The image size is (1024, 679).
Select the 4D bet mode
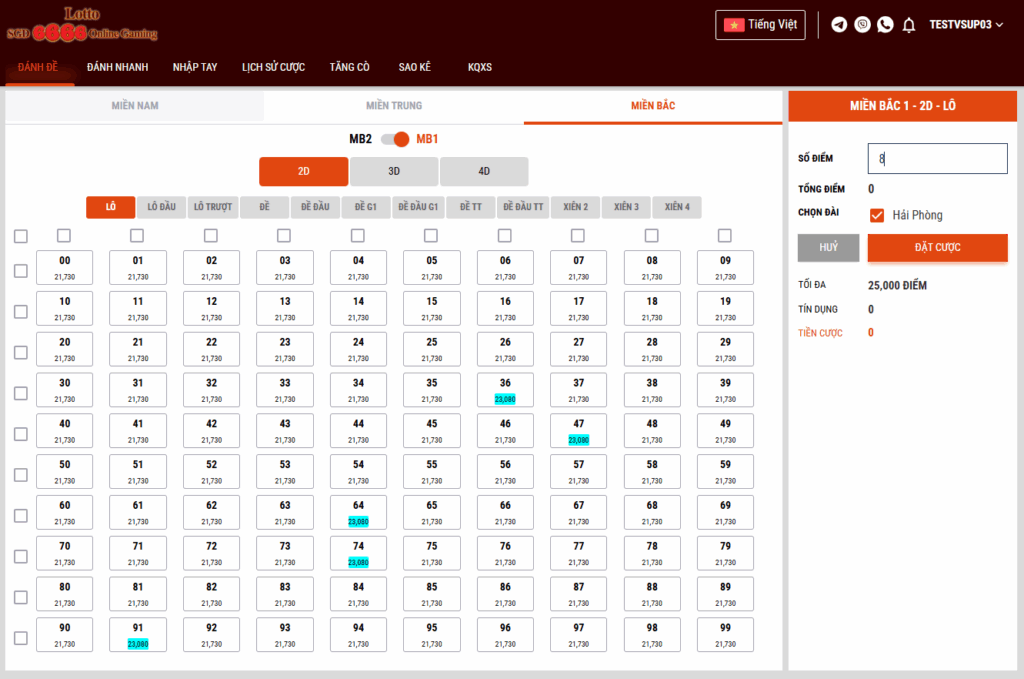coord(484,171)
